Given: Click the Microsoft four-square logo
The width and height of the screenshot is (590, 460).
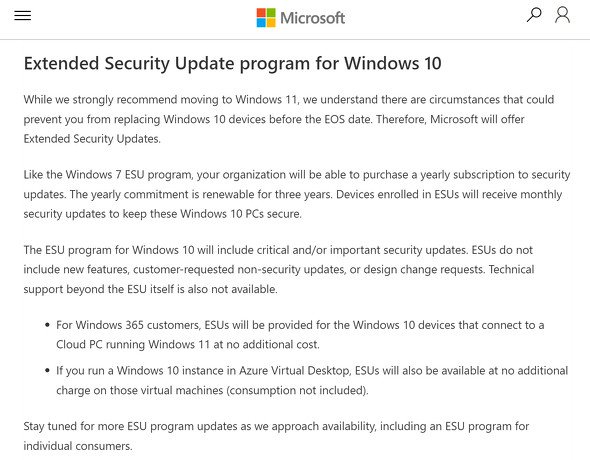Looking at the screenshot, I should point(266,18).
